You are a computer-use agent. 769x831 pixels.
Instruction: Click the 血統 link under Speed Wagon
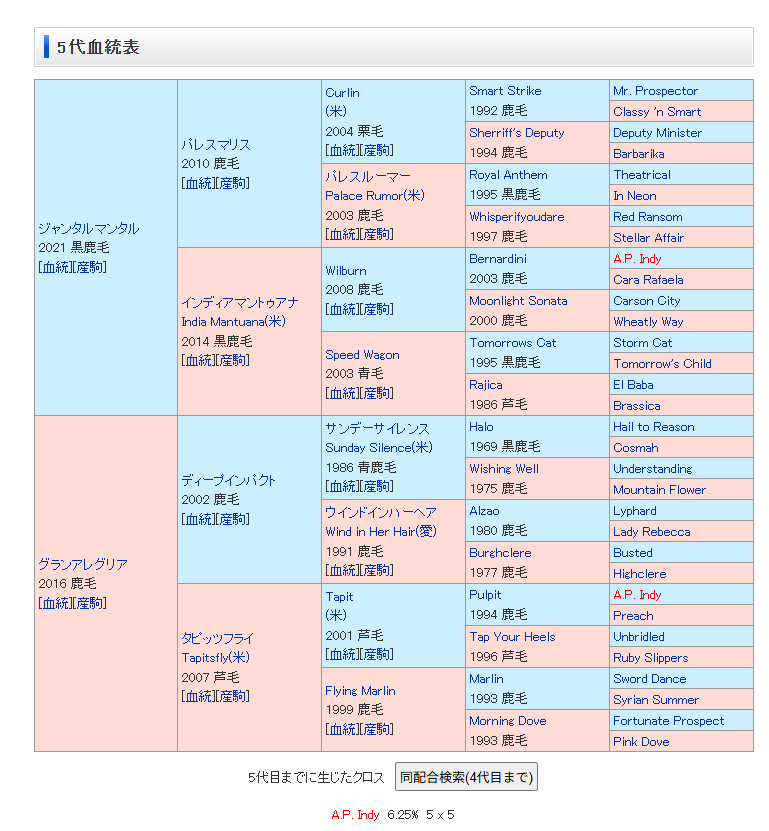pyautogui.click(x=342, y=393)
